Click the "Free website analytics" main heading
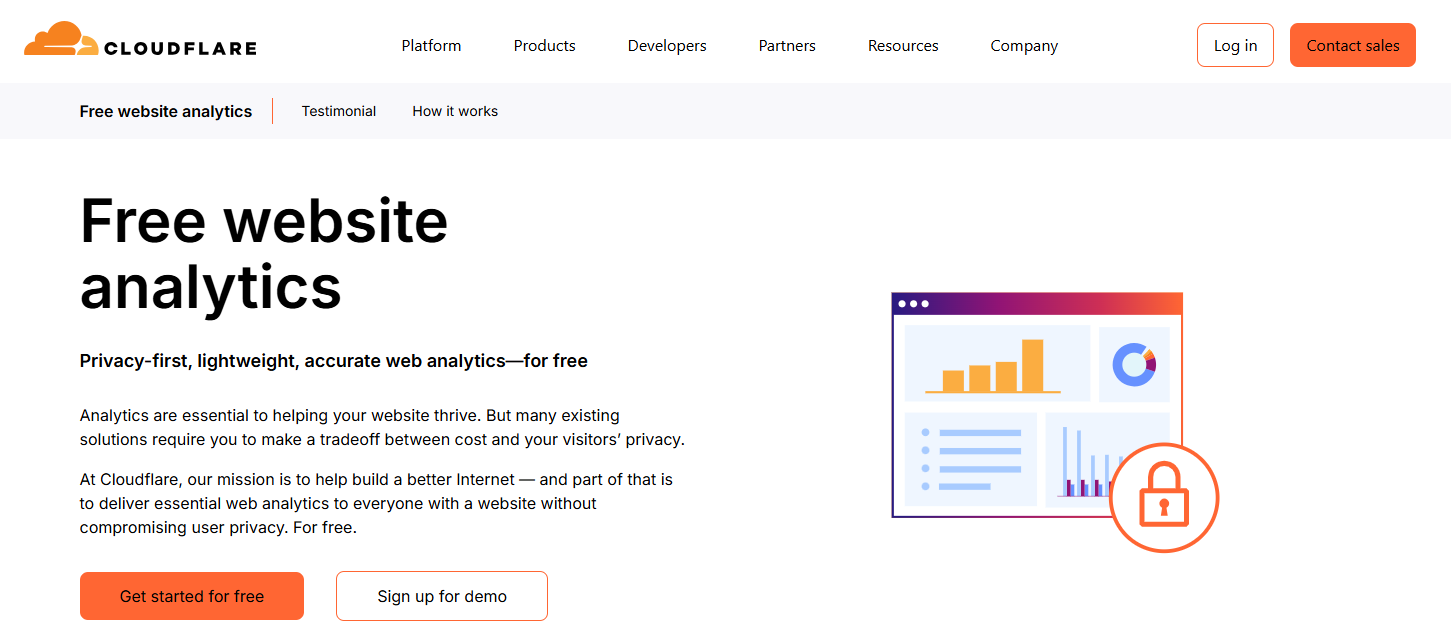1451x643 pixels. (264, 253)
